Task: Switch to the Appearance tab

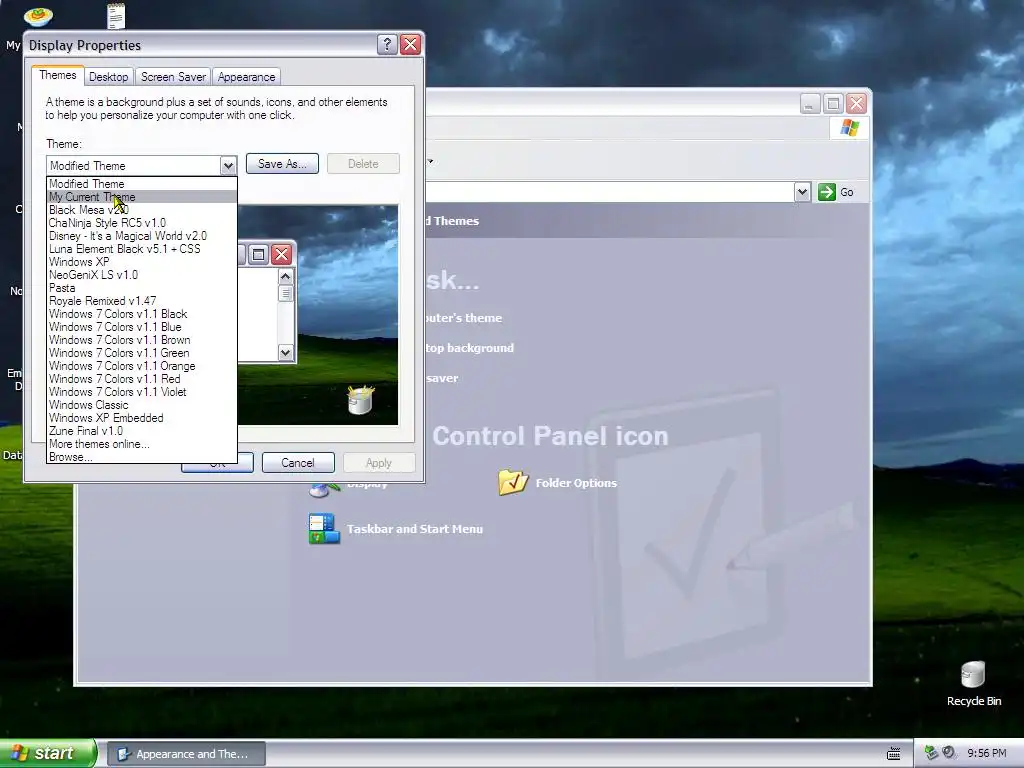Action: pos(246,77)
